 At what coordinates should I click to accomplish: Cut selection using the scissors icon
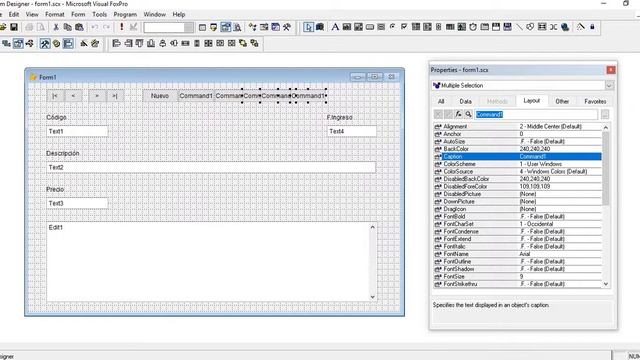pyautogui.click(x=56, y=27)
